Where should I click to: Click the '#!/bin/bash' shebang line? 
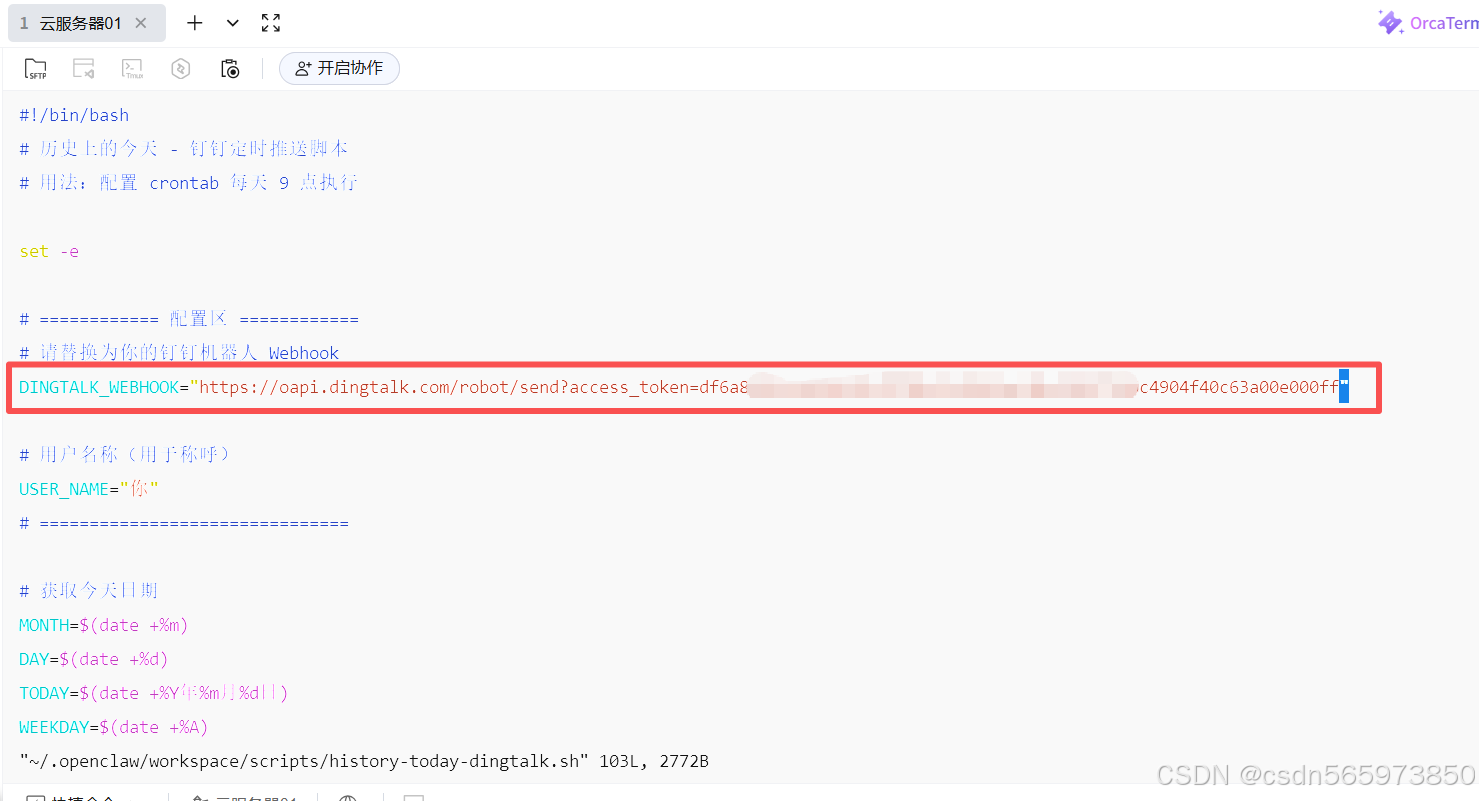click(74, 115)
